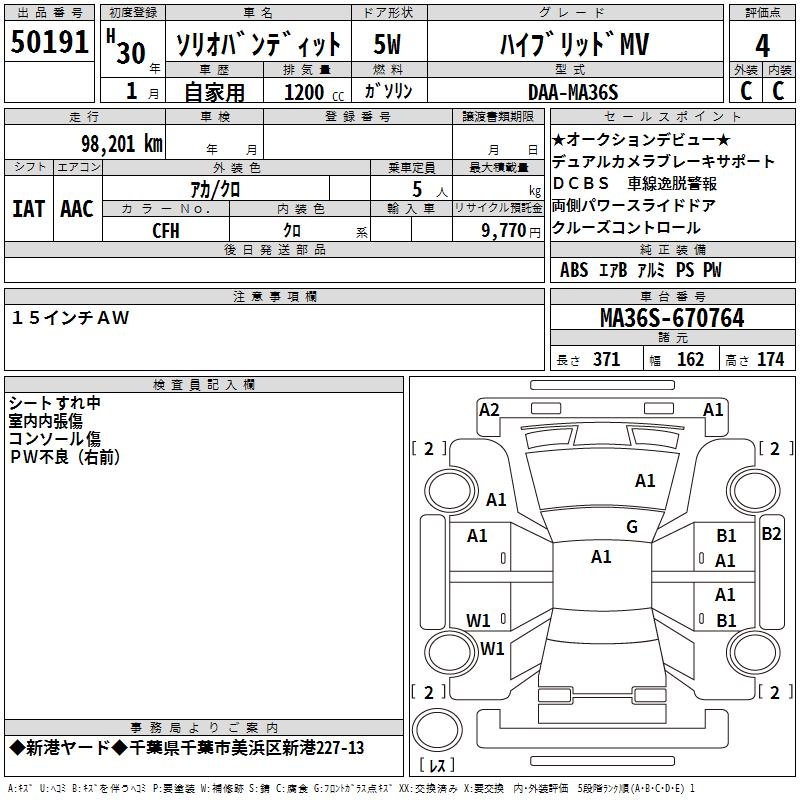Click the grade ハイブリッドMV

[x=571, y=44]
